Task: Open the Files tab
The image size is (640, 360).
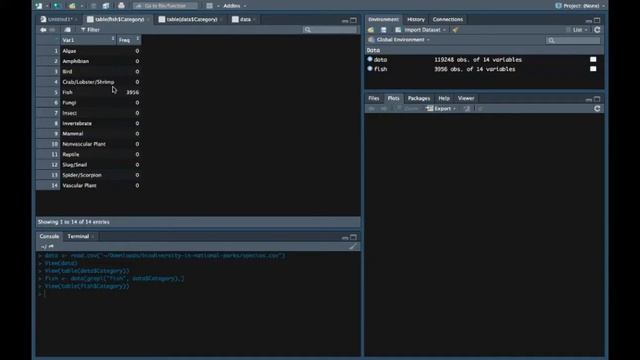Action: pos(373,98)
